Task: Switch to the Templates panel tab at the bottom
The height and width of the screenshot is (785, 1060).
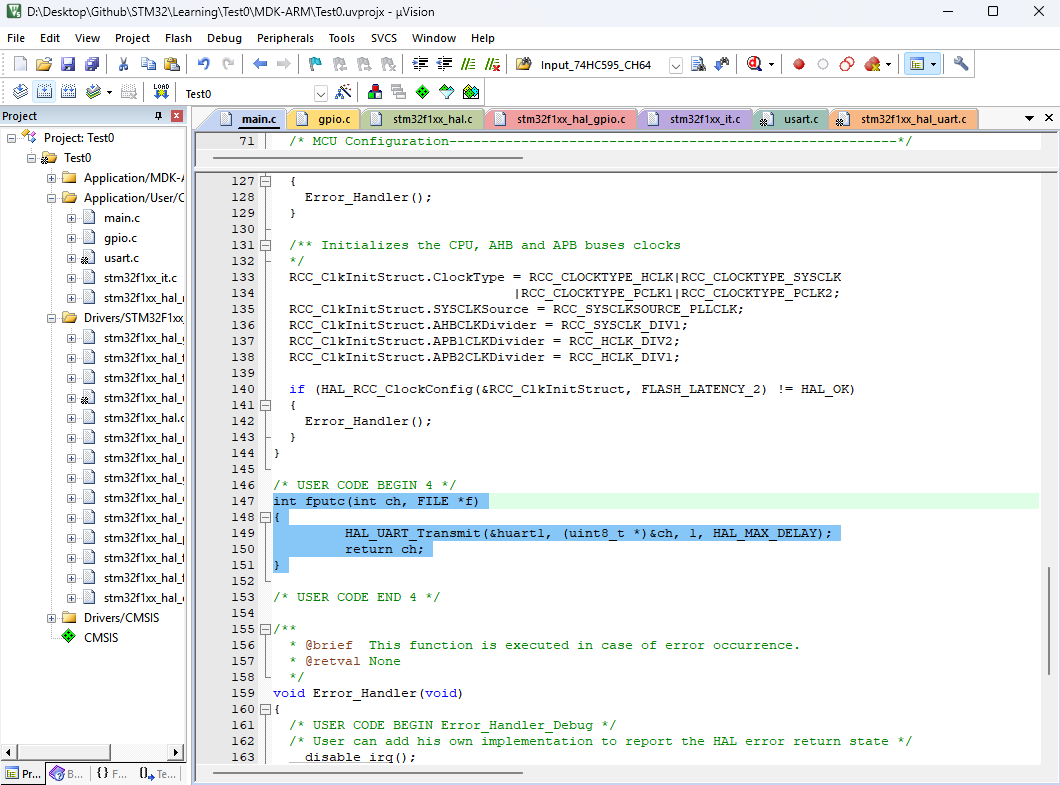Action: click(x=158, y=774)
